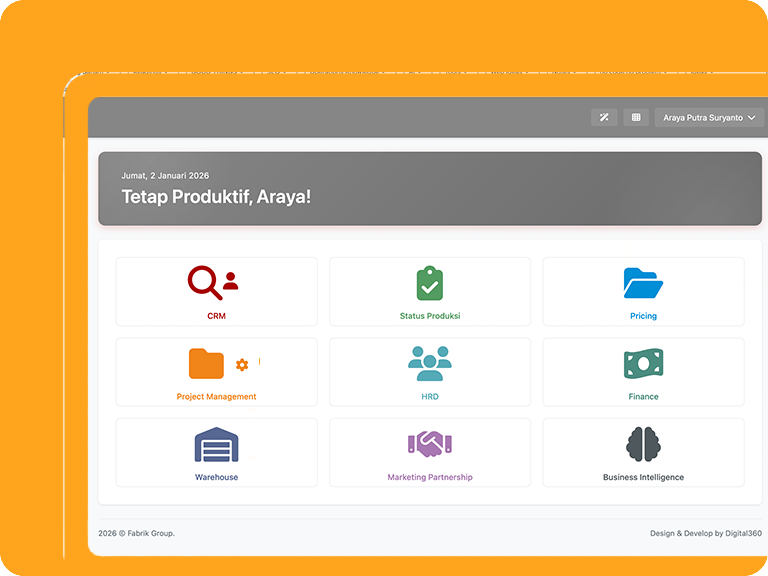Click the '2026 © Fabrik Group.' footer text
This screenshot has width=768, height=576.
pos(136,533)
